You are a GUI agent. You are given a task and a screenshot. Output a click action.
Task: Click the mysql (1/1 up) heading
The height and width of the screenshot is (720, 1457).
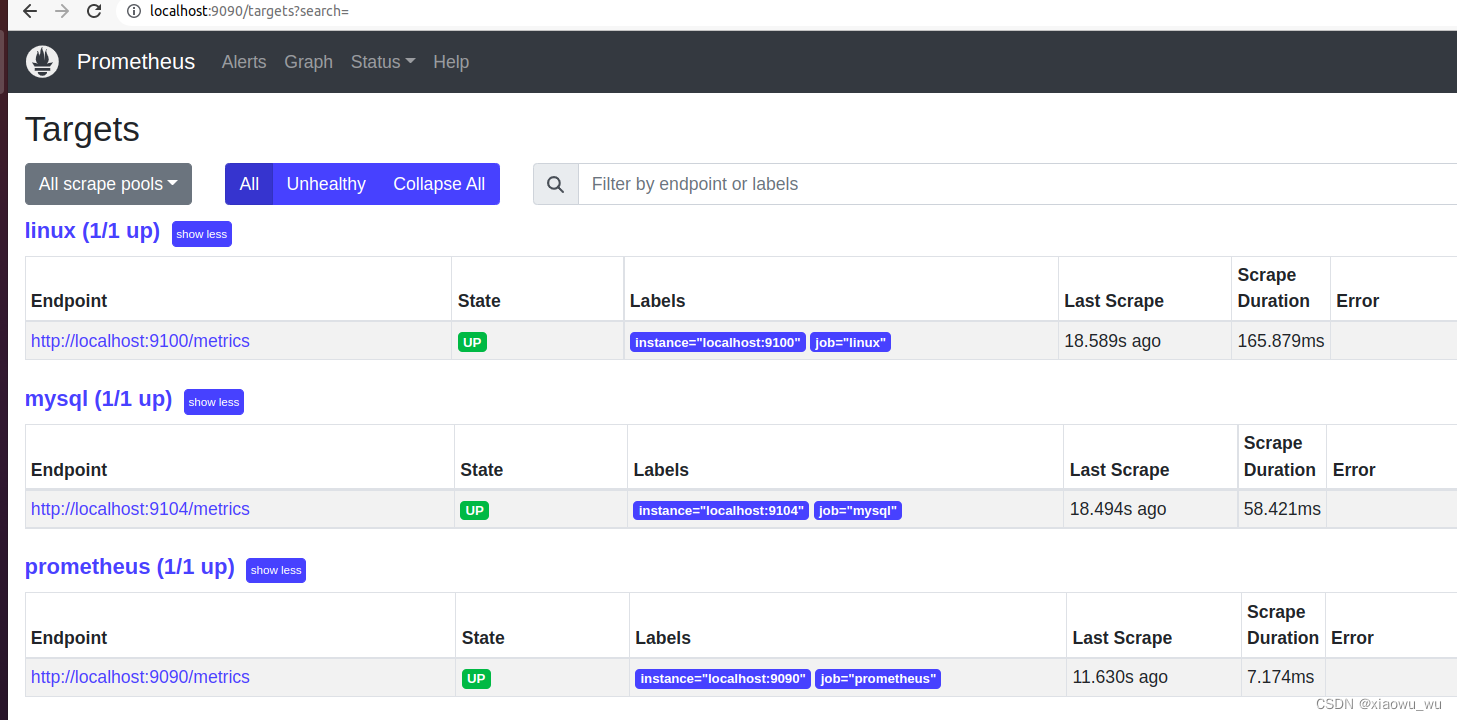pos(98,399)
